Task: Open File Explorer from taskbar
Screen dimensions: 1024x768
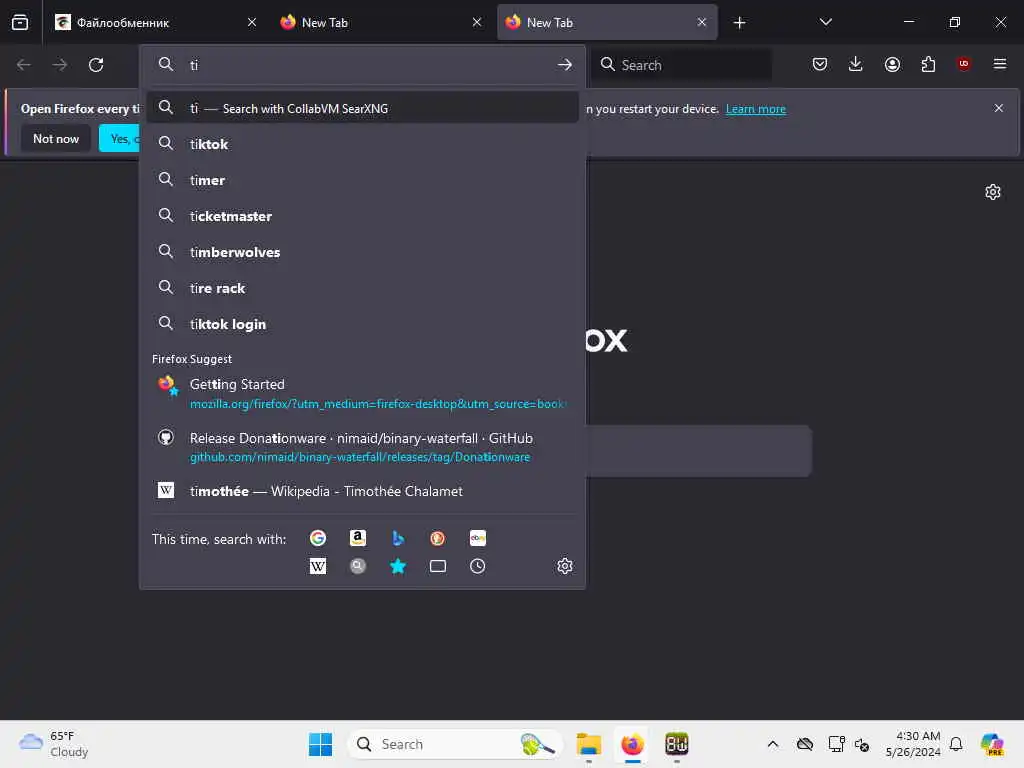Action: click(x=588, y=744)
